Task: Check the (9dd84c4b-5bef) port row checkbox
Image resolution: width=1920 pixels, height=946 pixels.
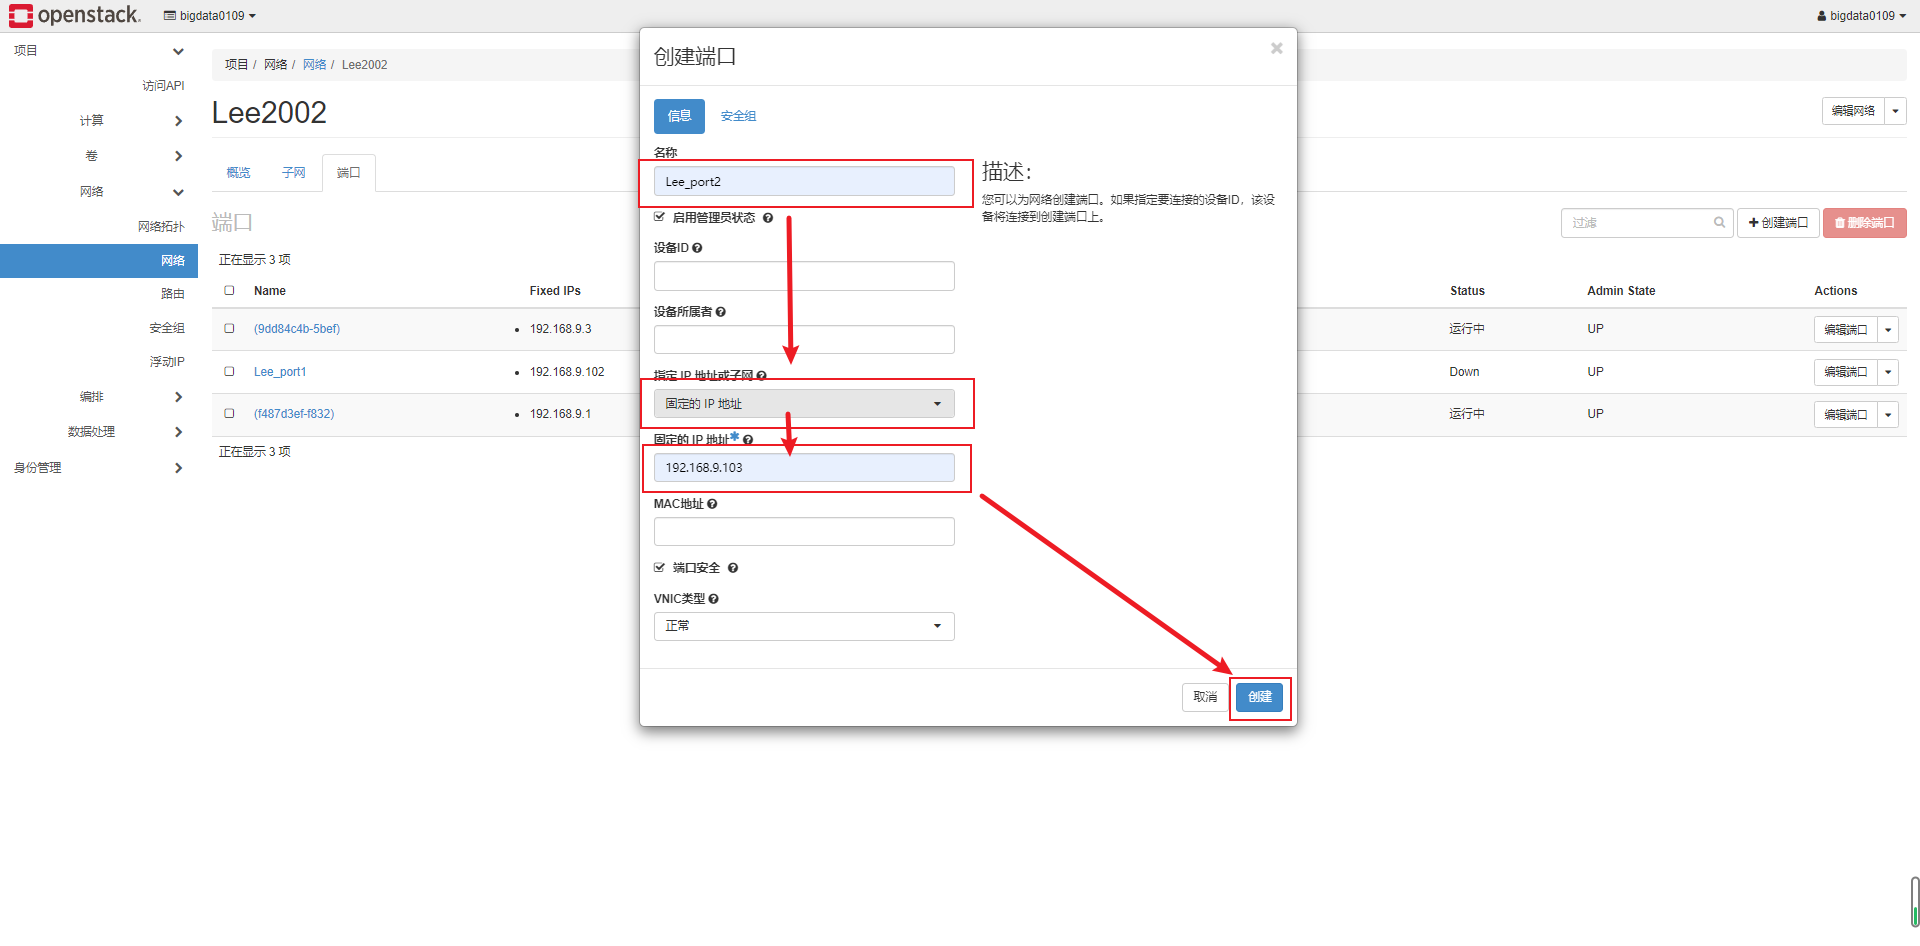Action: [229, 328]
